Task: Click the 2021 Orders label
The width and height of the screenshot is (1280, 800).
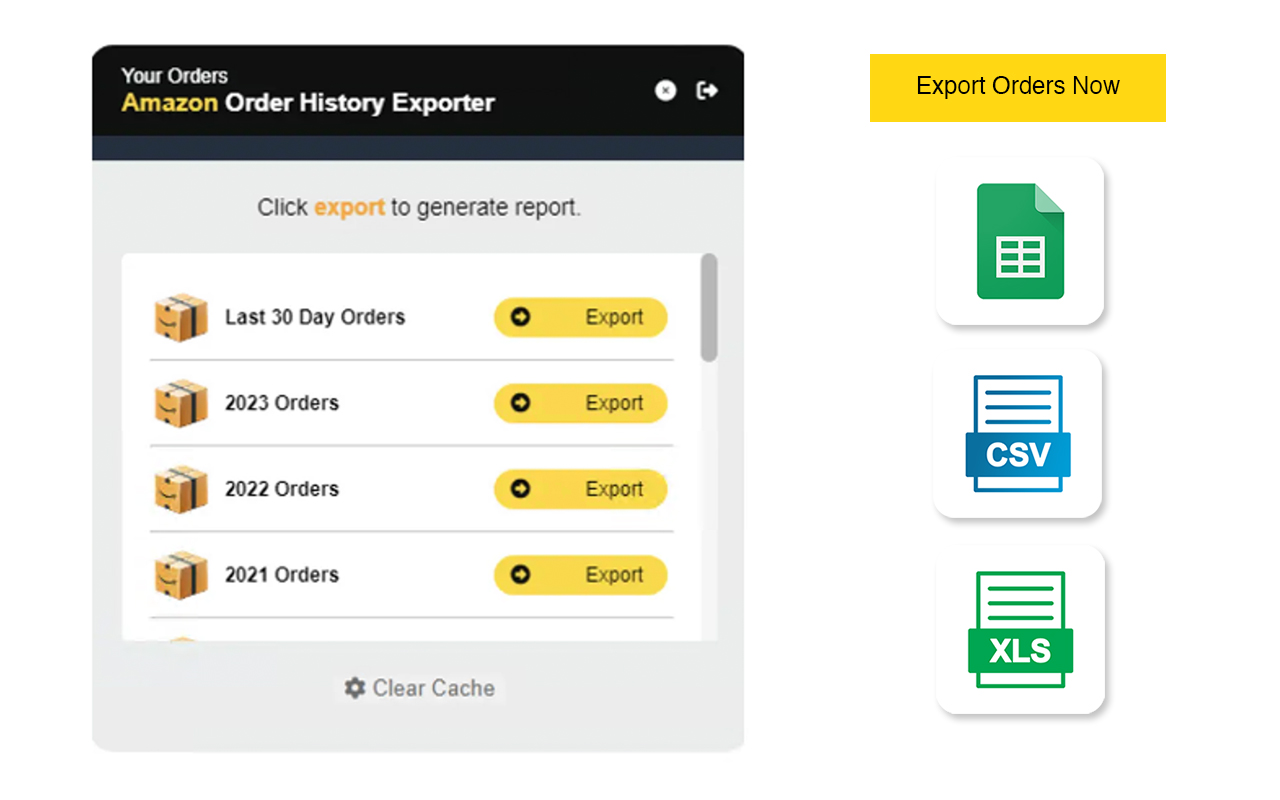Action: click(282, 575)
